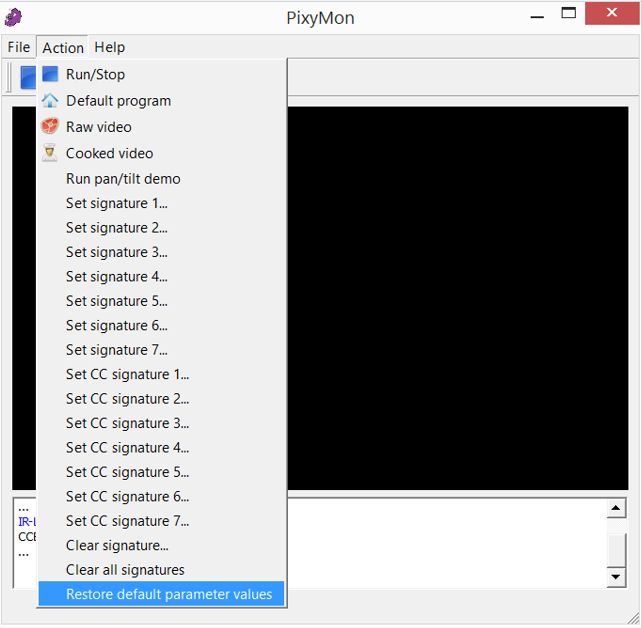The image size is (641, 628).
Task: Select Set signature 7...
Action: coord(161,350)
